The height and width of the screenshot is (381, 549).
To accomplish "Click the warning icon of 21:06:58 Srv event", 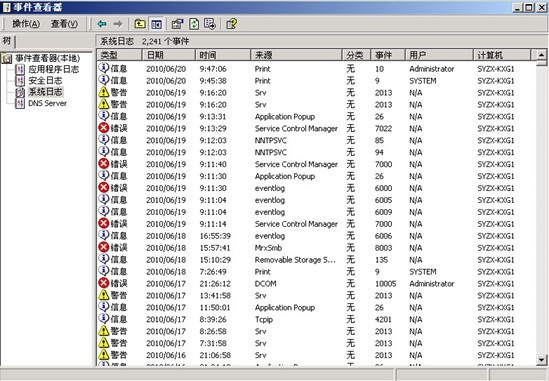I will pos(104,354).
